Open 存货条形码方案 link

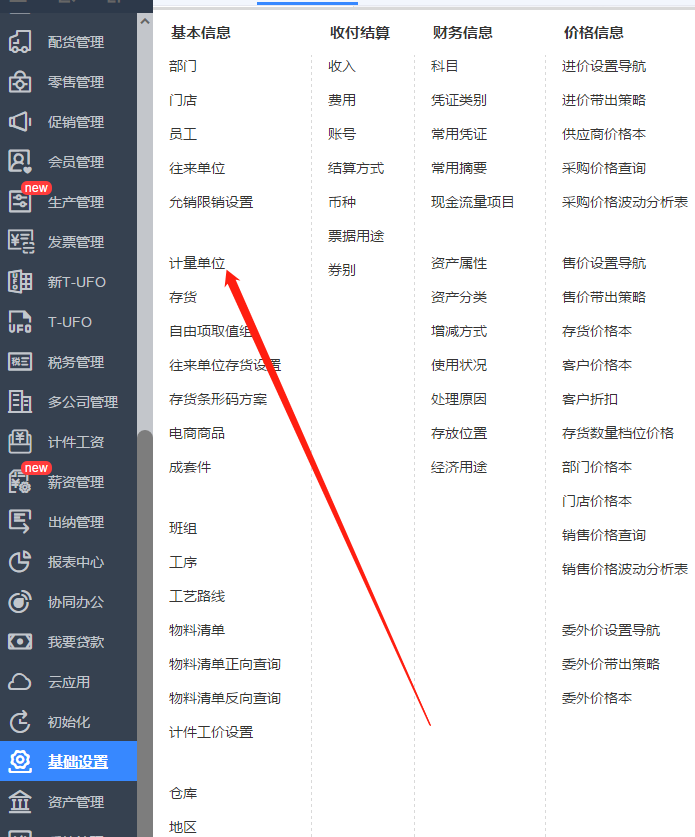pos(218,399)
